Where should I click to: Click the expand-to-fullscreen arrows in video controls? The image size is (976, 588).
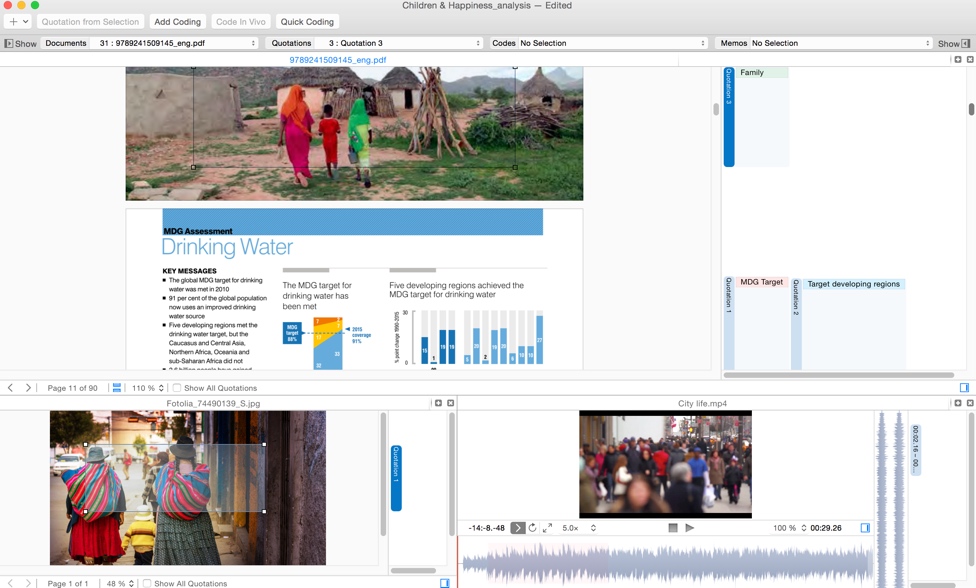click(547, 528)
